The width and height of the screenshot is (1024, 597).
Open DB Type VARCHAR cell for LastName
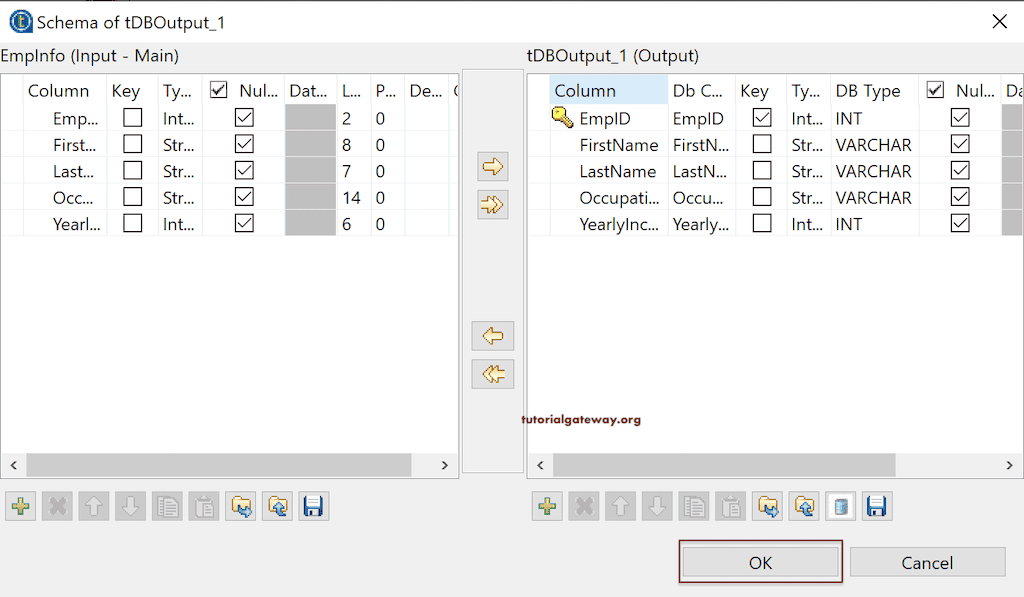click(874, 171)
